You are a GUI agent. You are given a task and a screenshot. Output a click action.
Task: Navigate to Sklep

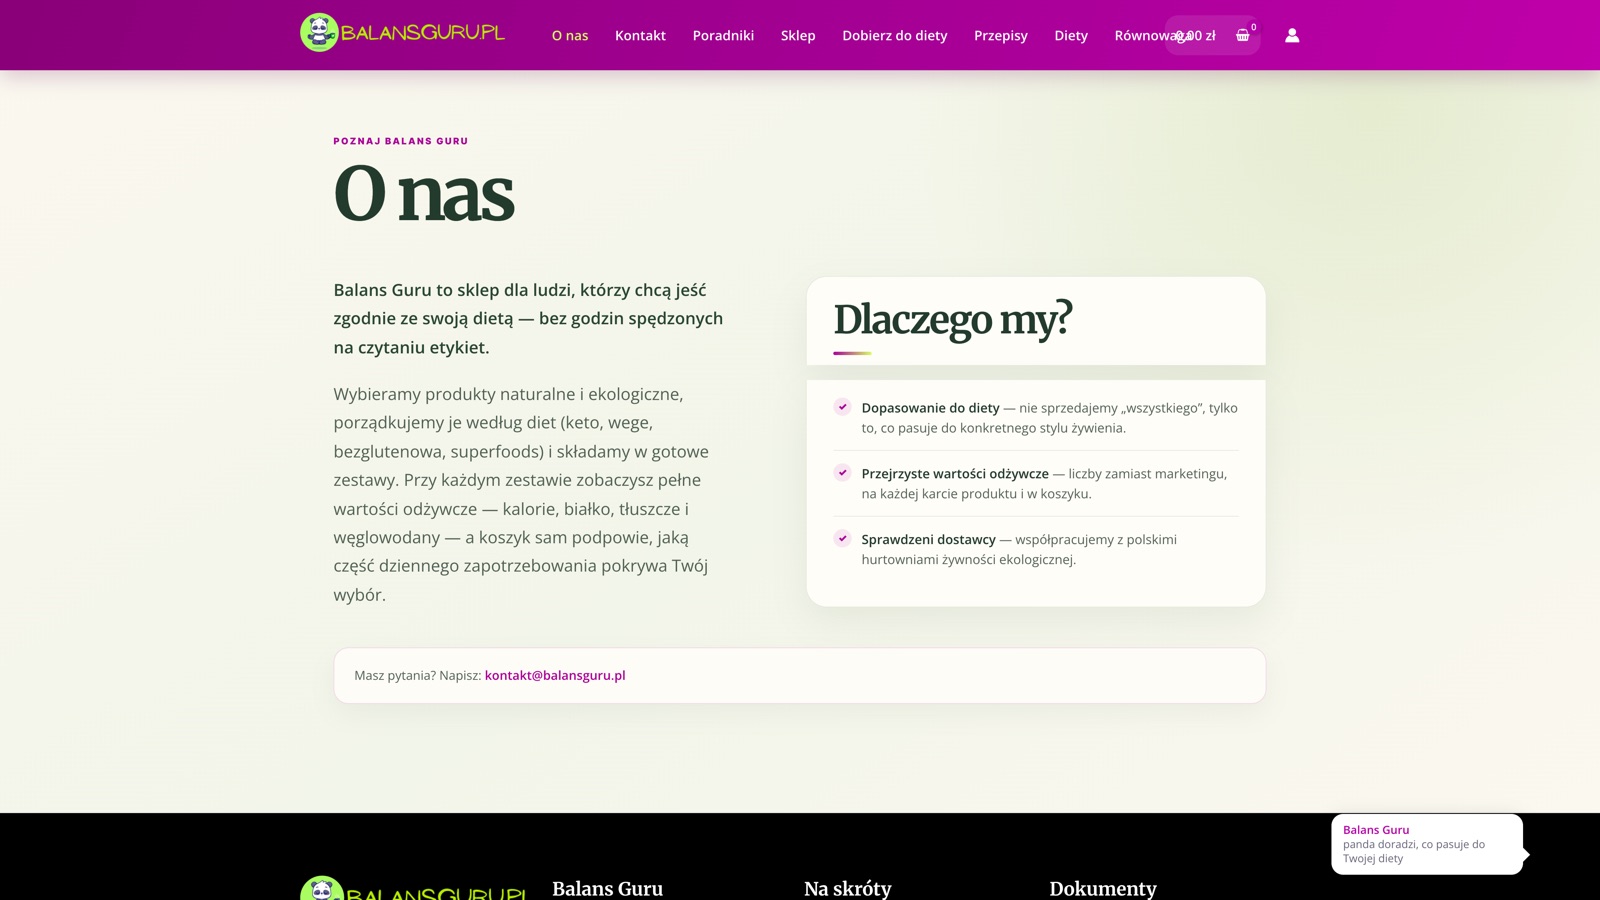[798, 35]
